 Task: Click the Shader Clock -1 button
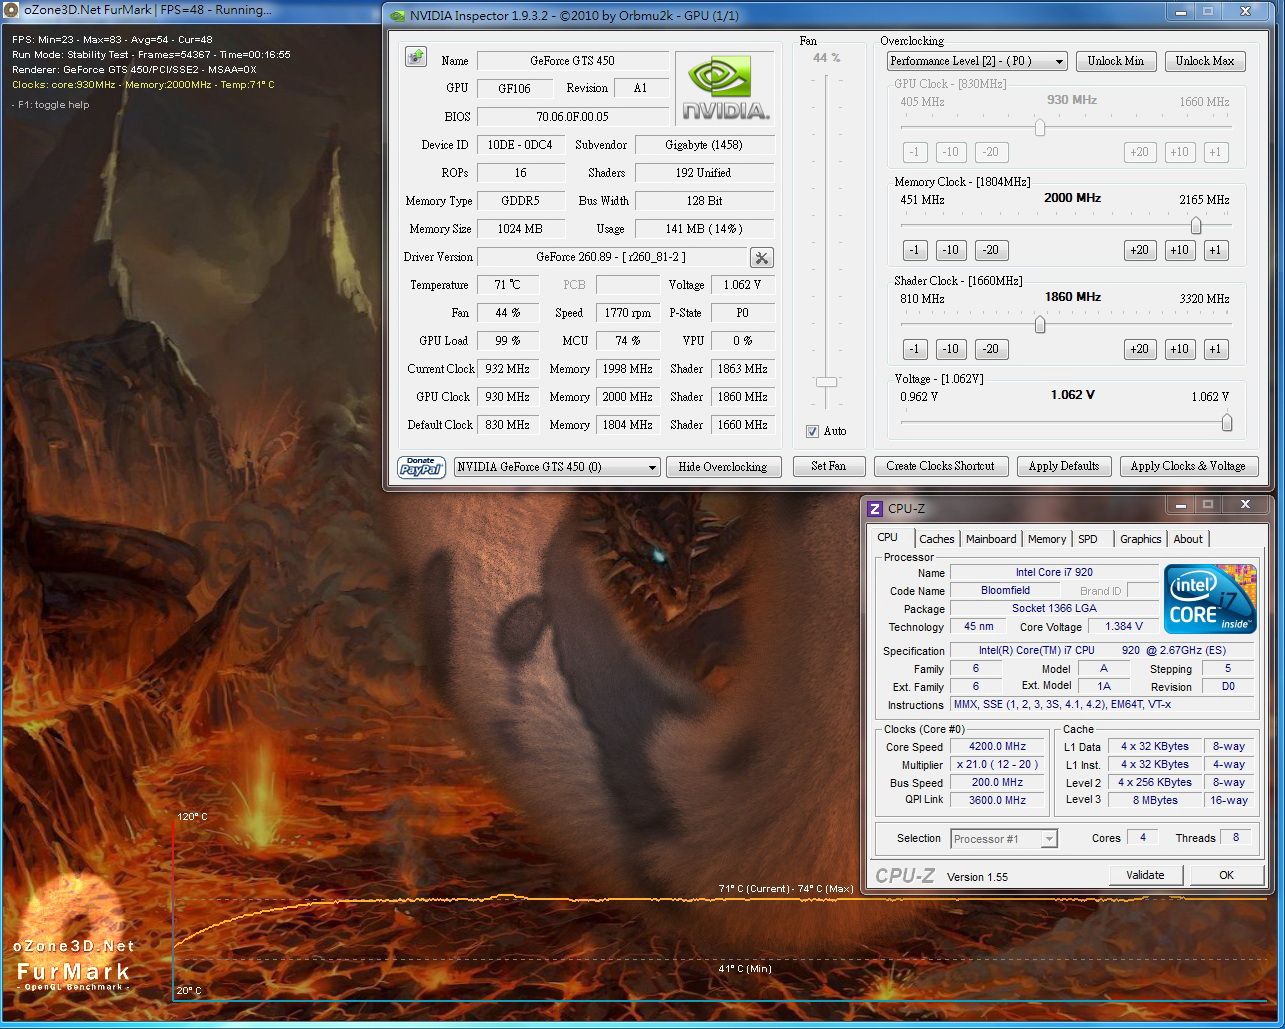(914, 349)
